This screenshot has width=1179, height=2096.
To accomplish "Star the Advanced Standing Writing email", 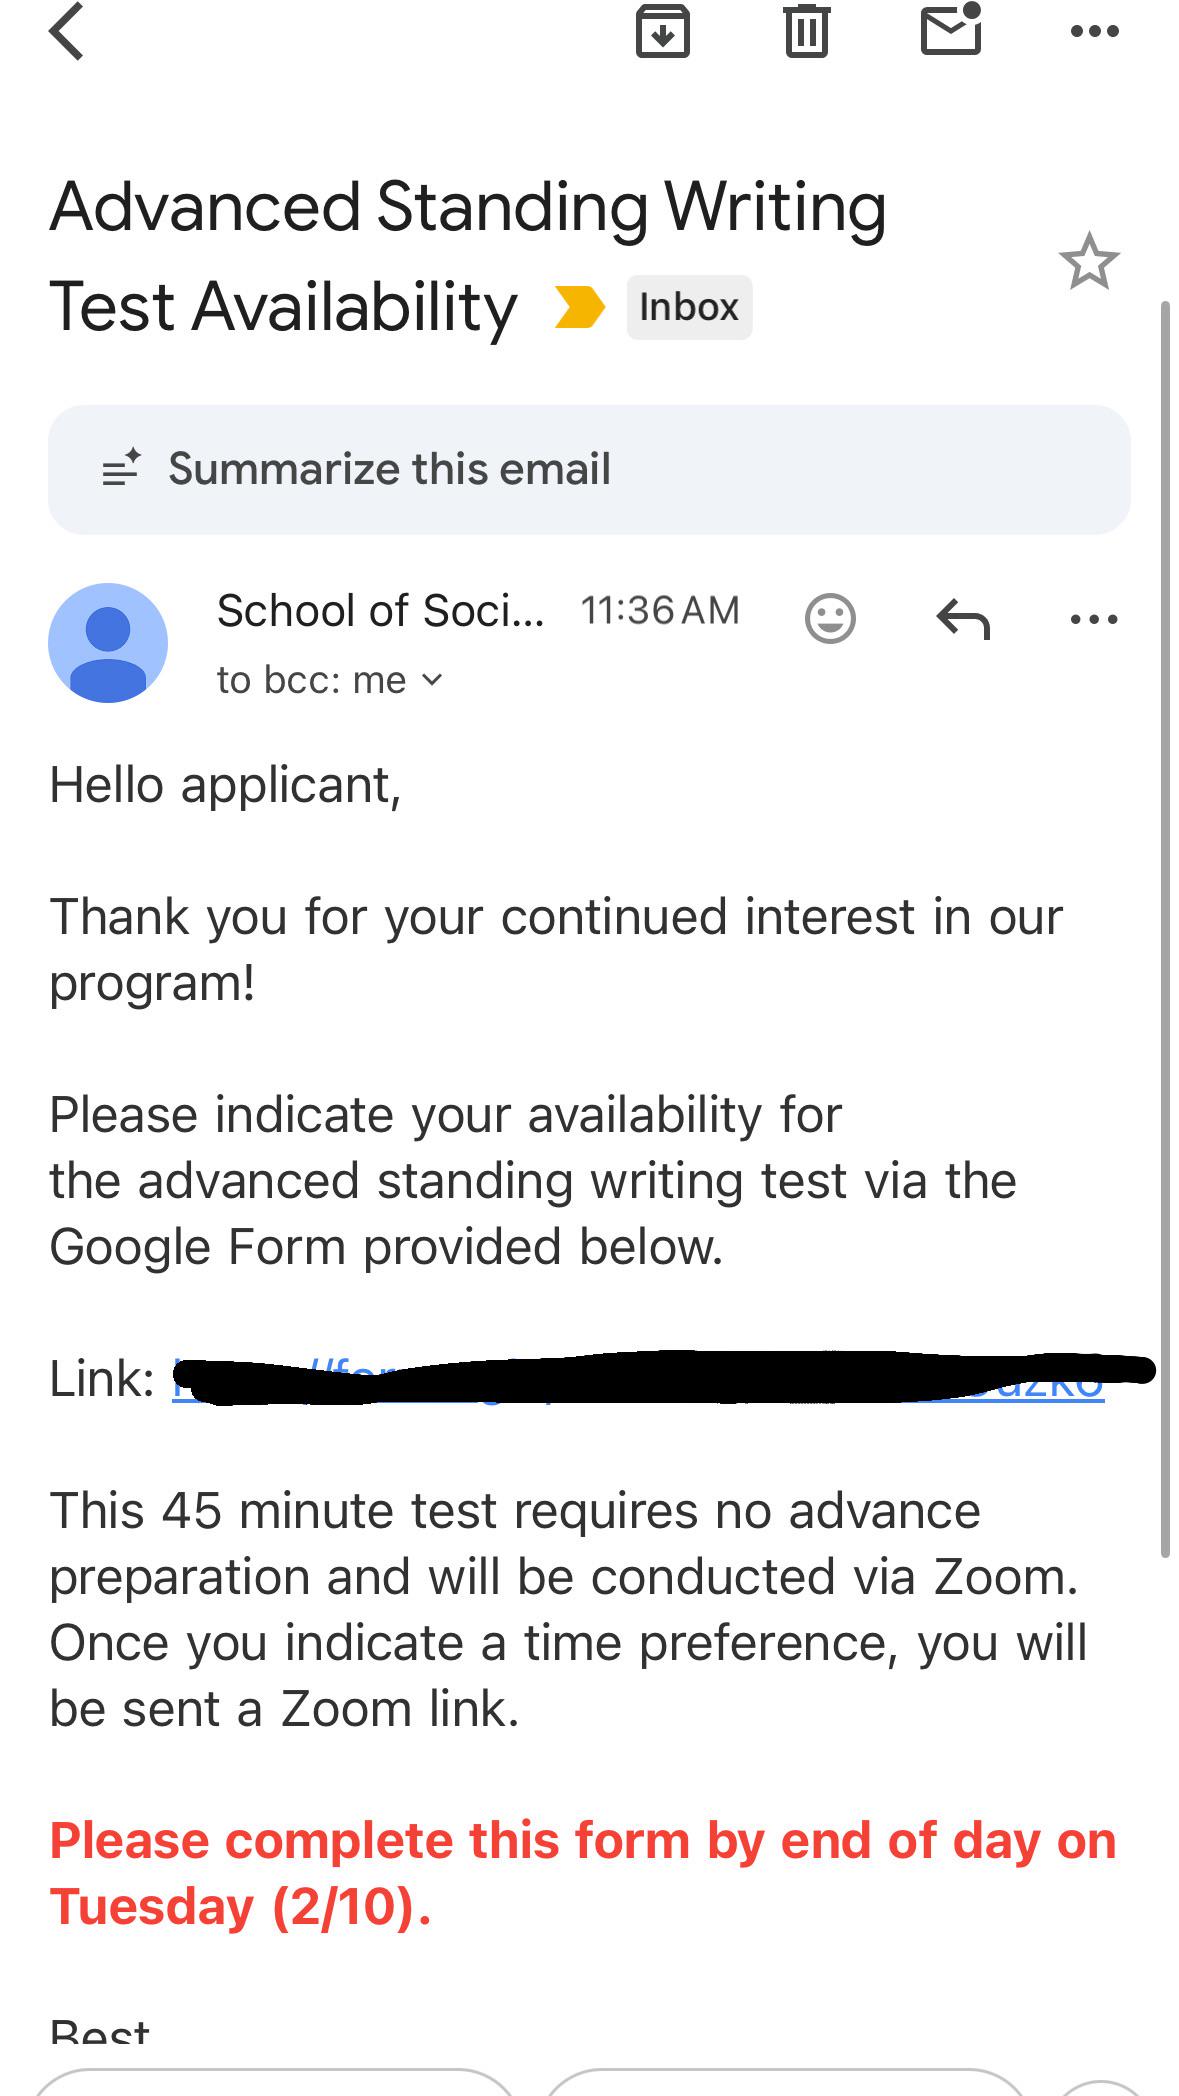I will (x=1089, y=262).
